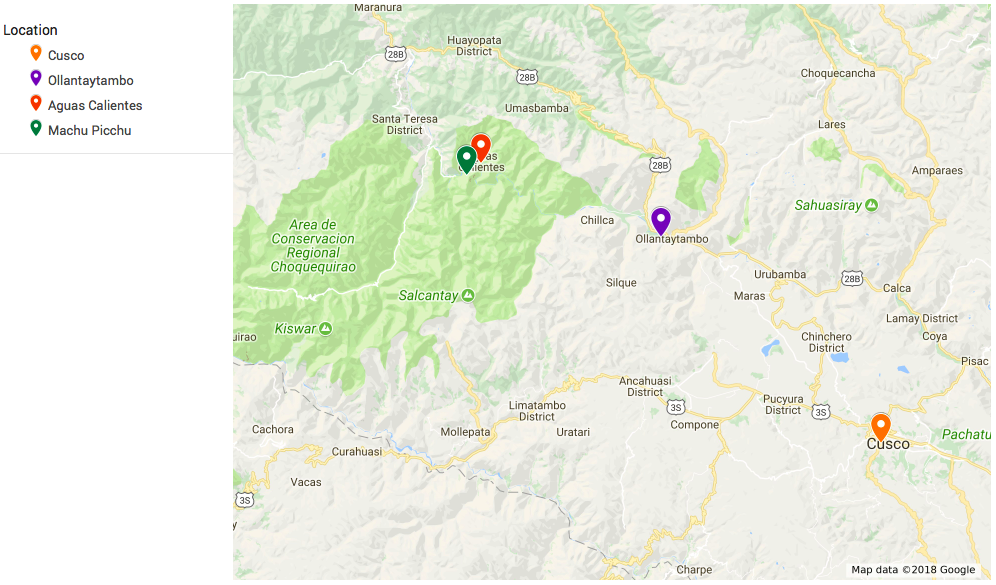Click the red Aguas Calientes map pin
This screenshot has width=996, height=585.
(x=481, y=147)
